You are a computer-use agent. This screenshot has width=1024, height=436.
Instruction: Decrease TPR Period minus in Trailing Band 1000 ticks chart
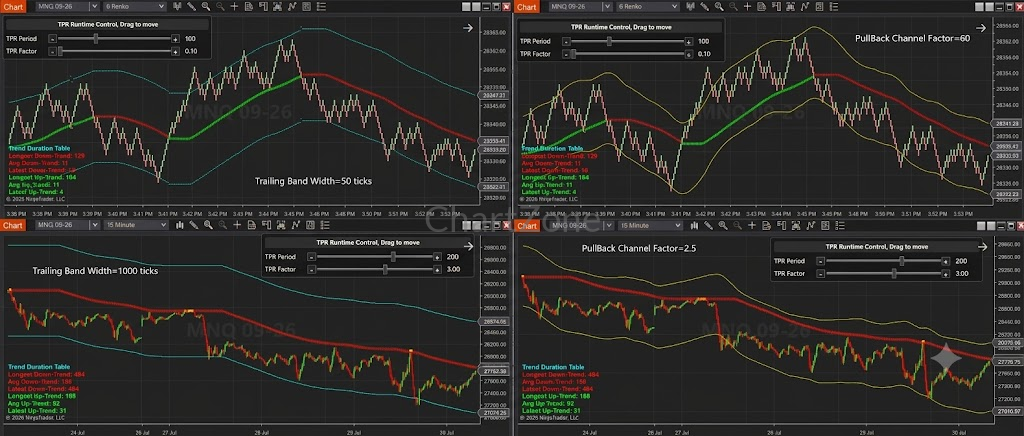click(312, 257)
